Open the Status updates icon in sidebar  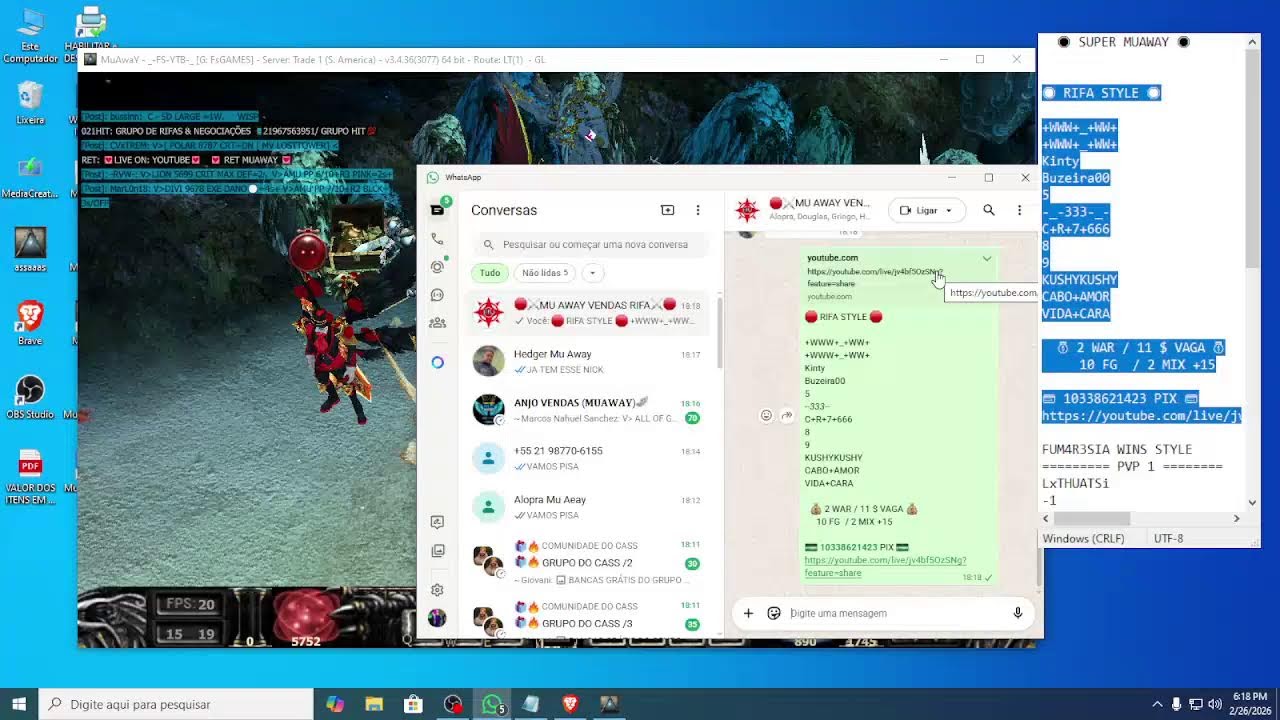[x=437, y=267]
